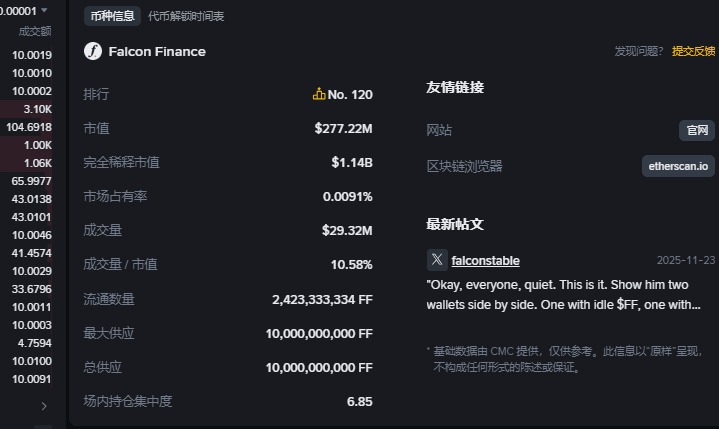Open the 官网 official website button
This screenshot has height=429, width=719.
(696, 130)
